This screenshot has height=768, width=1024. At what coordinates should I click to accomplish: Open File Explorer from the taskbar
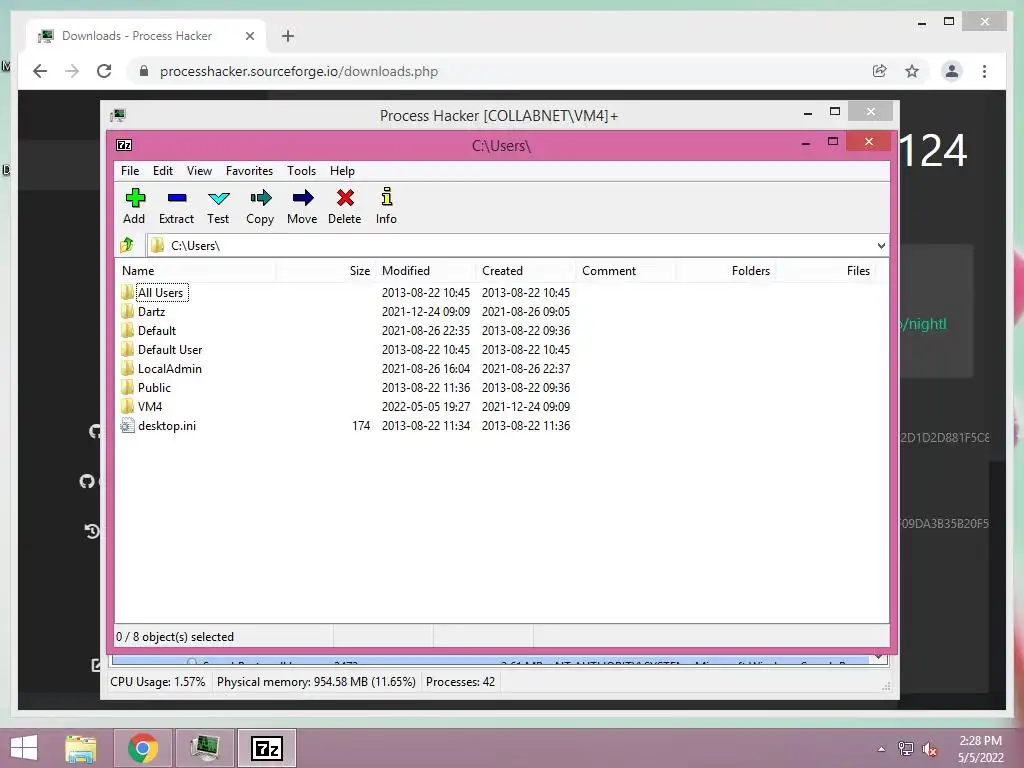(81, 748)
